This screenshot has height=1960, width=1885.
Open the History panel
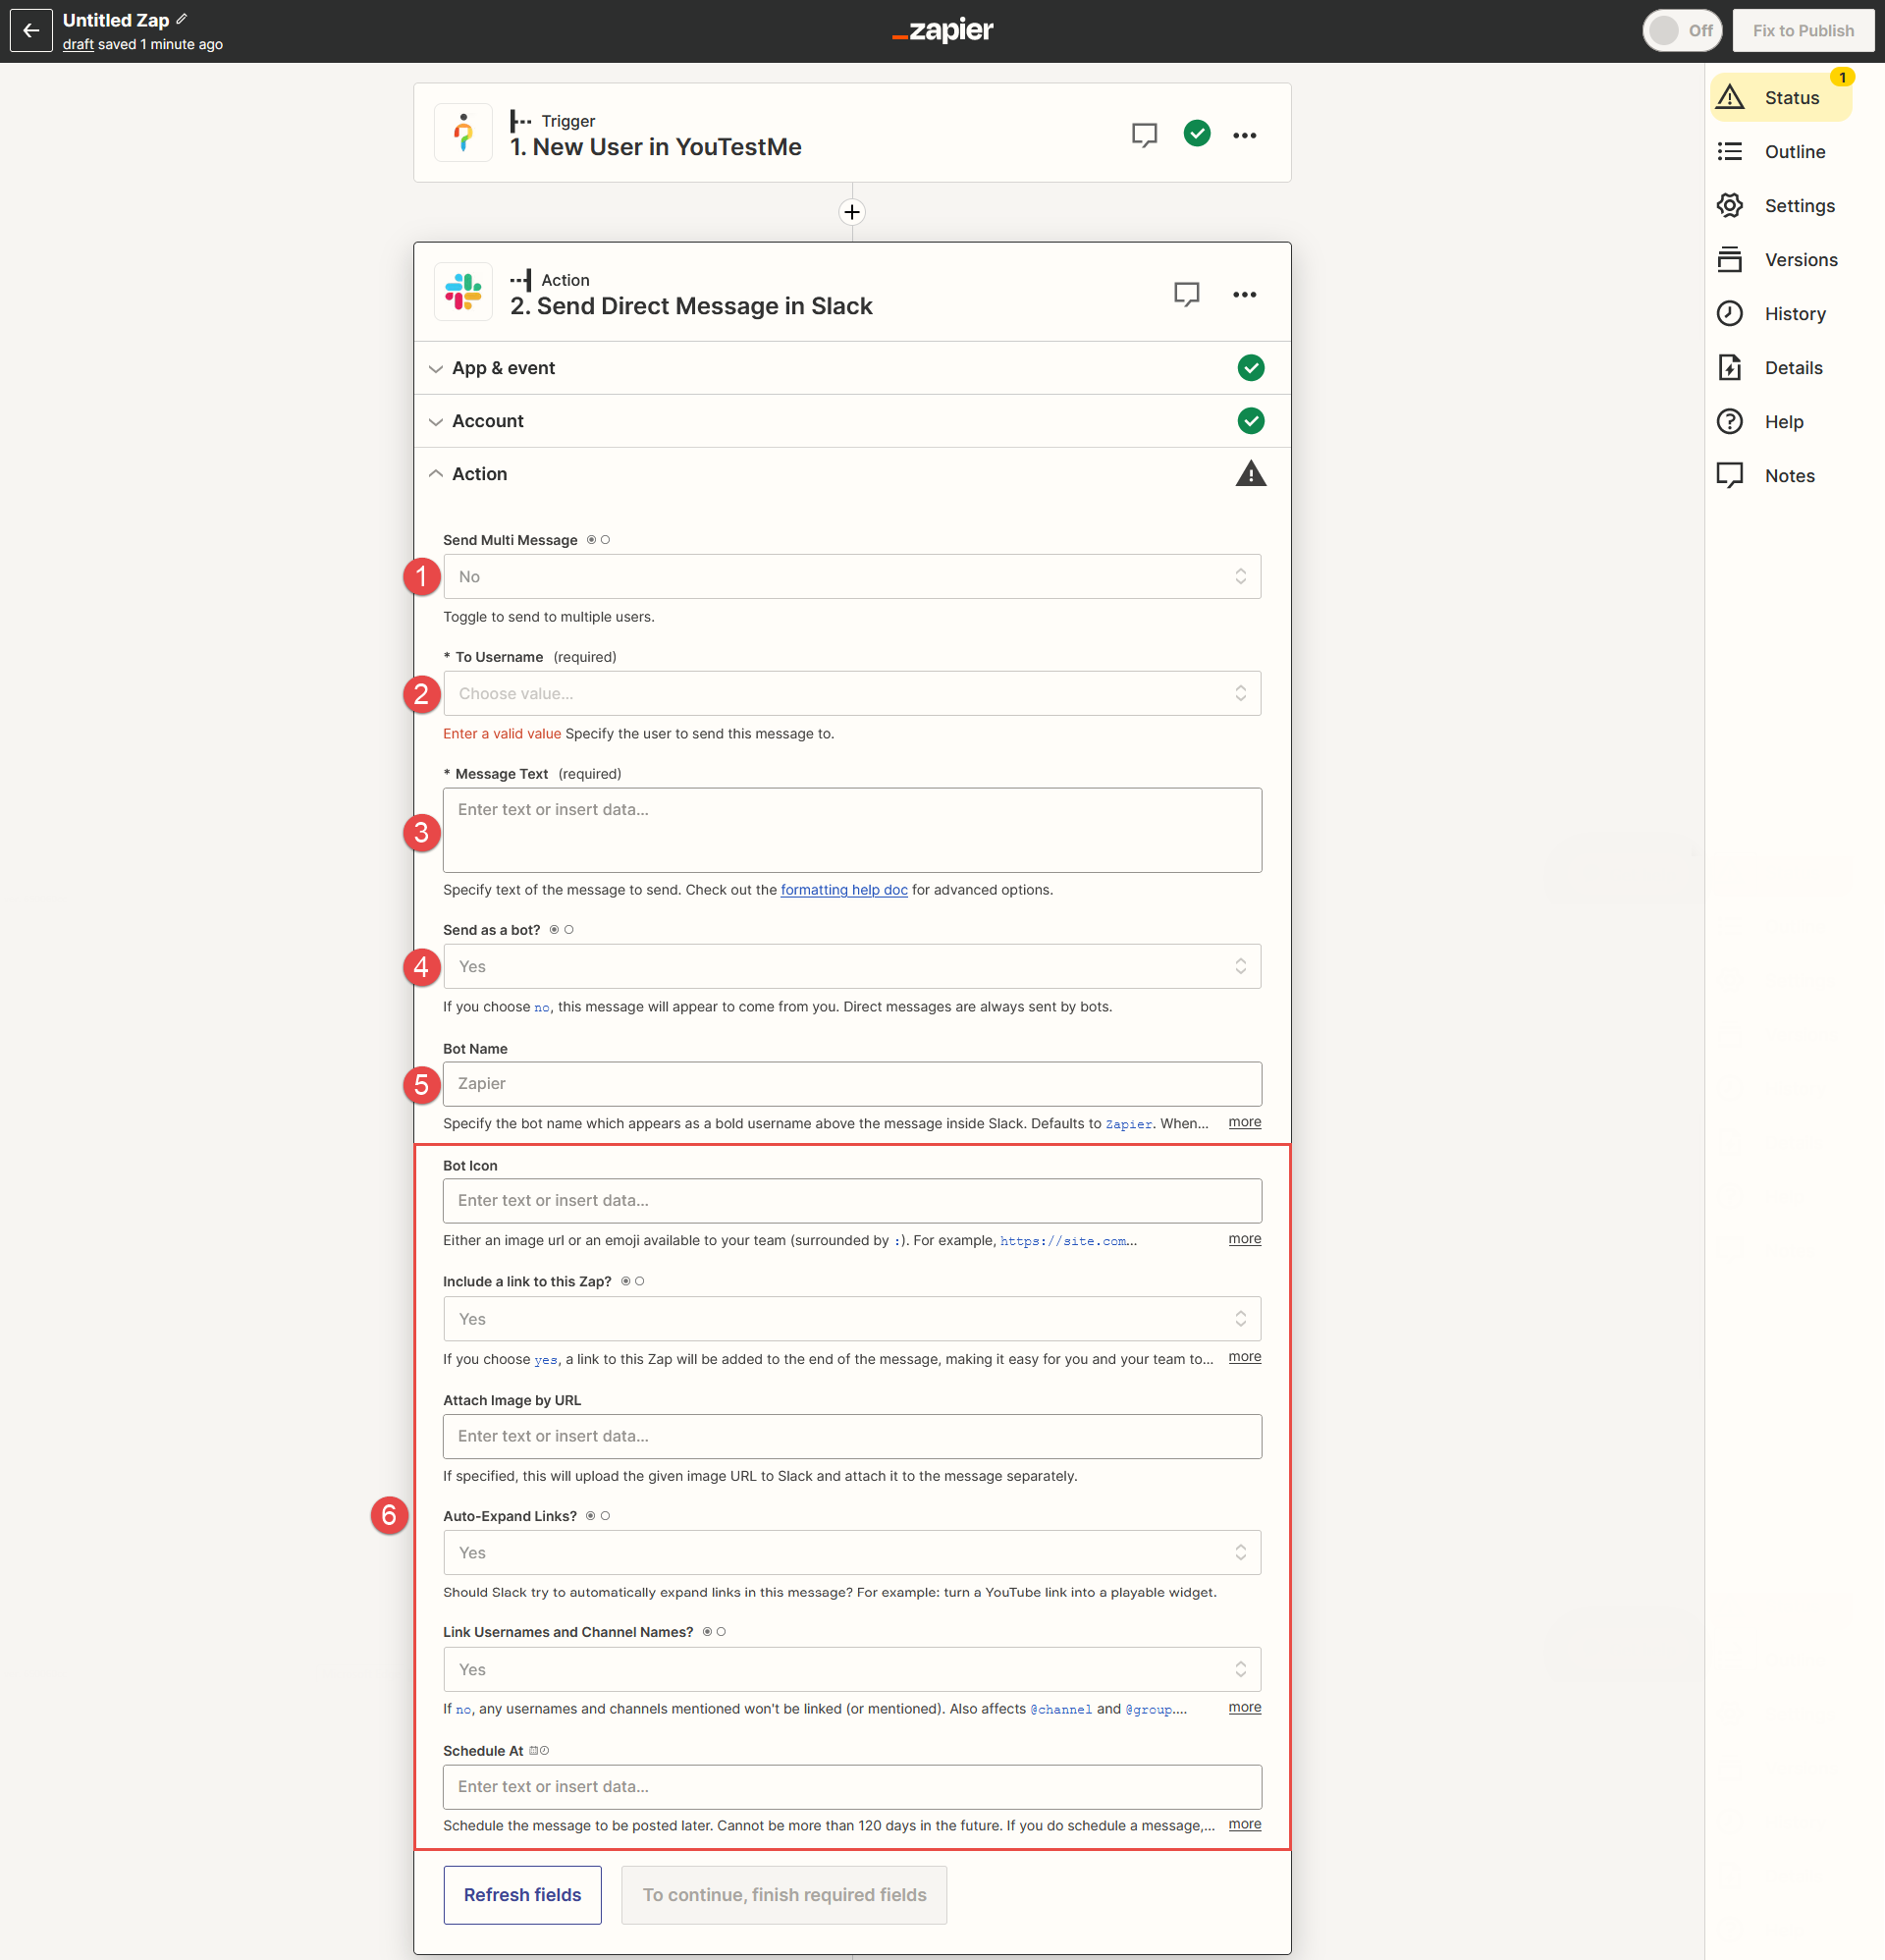[x=1781, y=314]
